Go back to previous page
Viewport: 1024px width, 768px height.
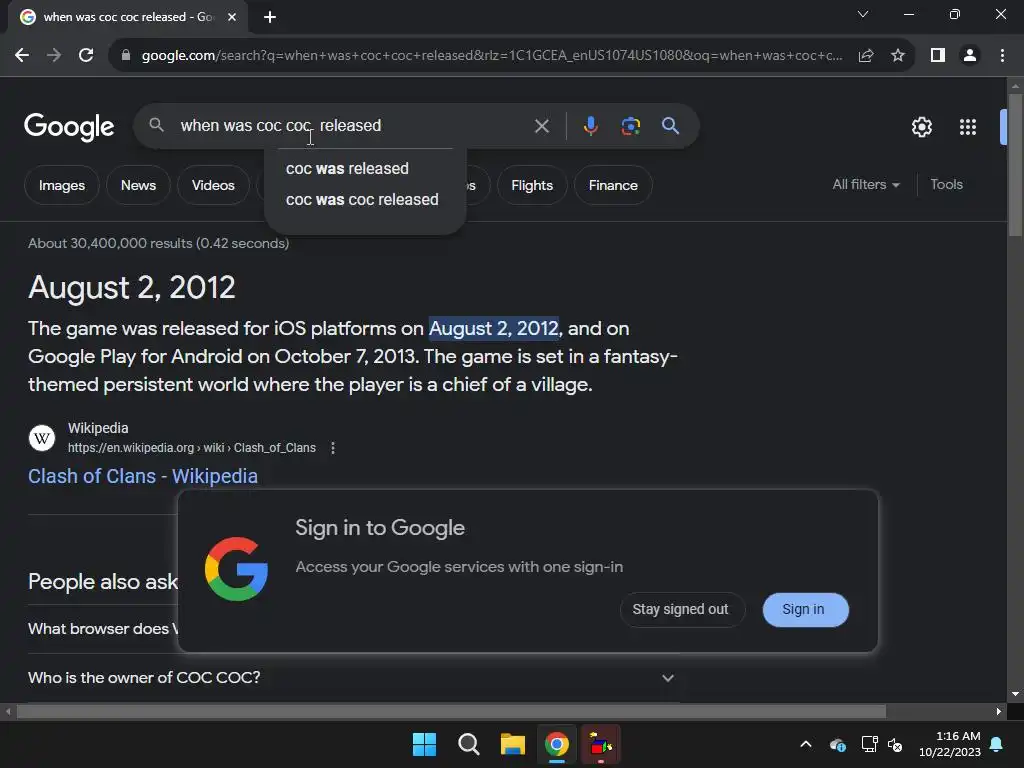[x=22, y=56]
